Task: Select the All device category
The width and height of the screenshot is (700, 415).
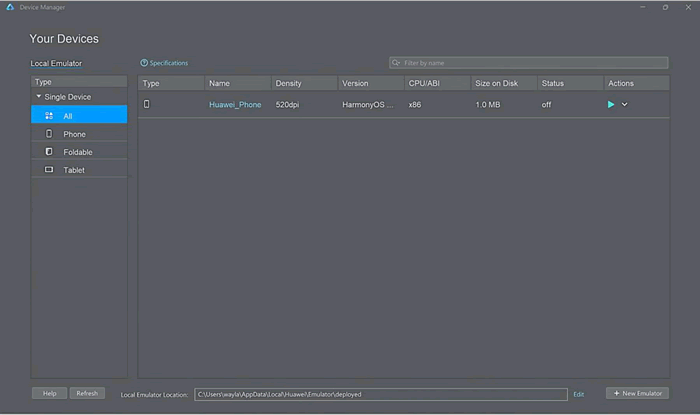Action: (79, 116)
